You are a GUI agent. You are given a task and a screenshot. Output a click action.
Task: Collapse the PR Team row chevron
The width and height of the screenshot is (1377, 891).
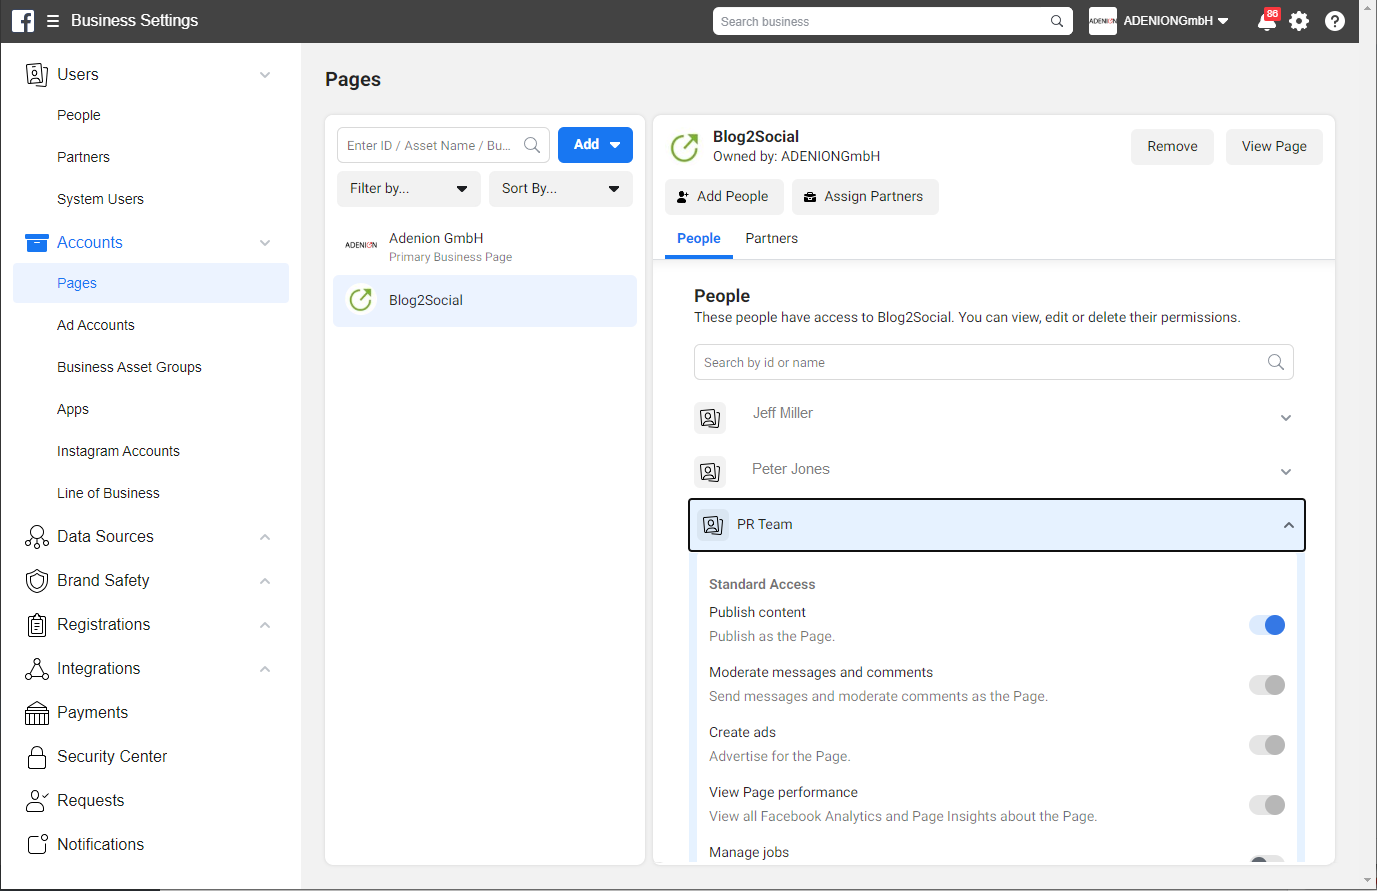(1289, 525)
